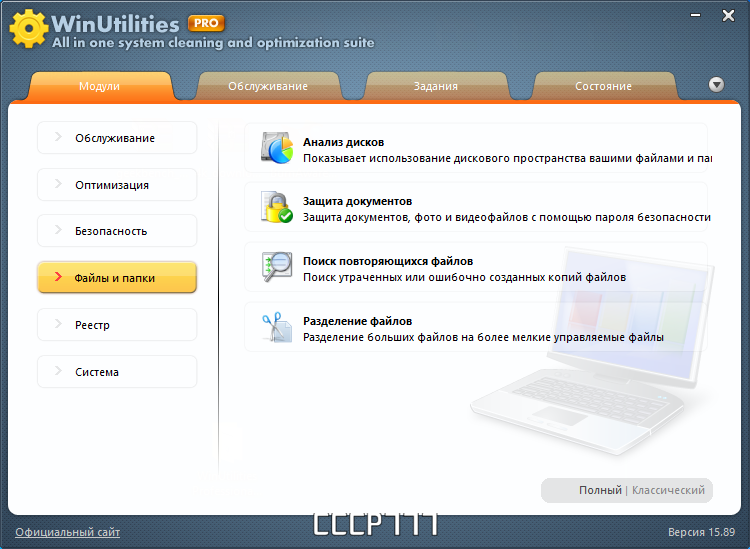Select the Файлы и папки category
This screenshot has width=750, height=549.
point(117,277)
